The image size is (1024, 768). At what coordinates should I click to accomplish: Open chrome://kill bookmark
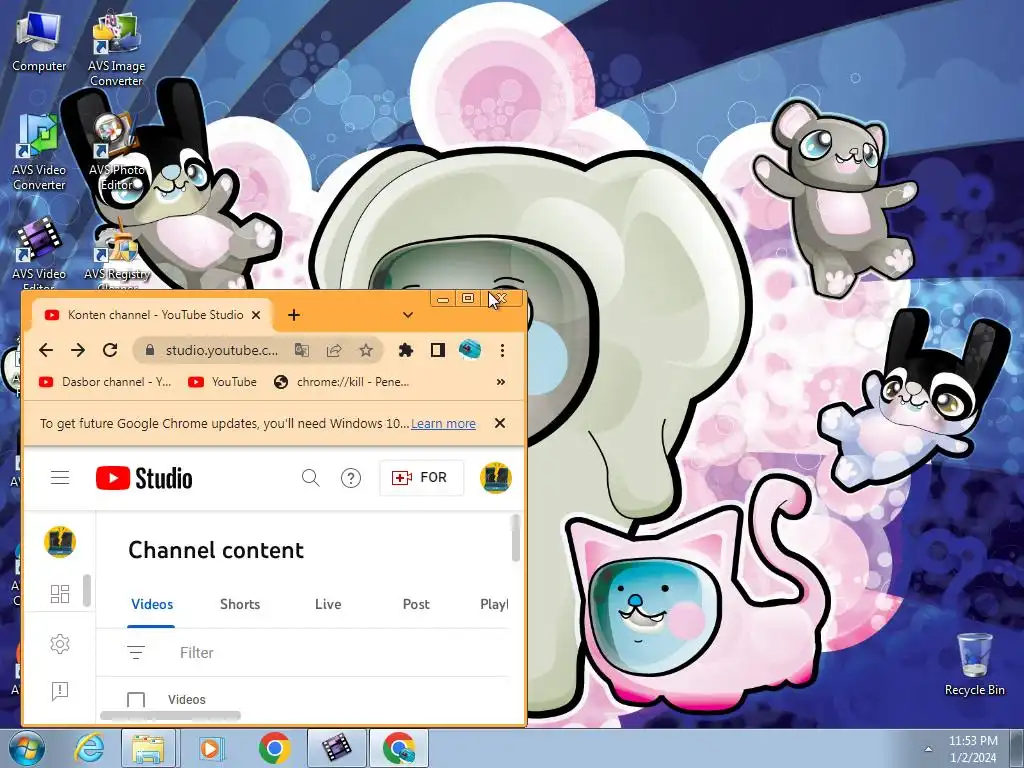tap(341, 382)
